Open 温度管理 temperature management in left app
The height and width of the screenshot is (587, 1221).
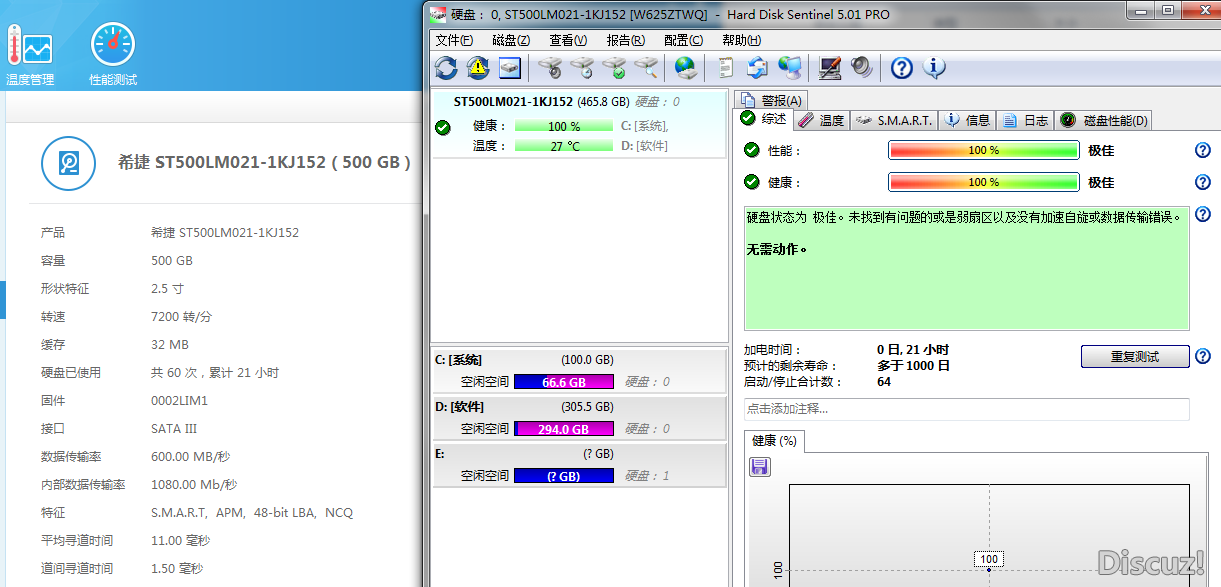30,54
